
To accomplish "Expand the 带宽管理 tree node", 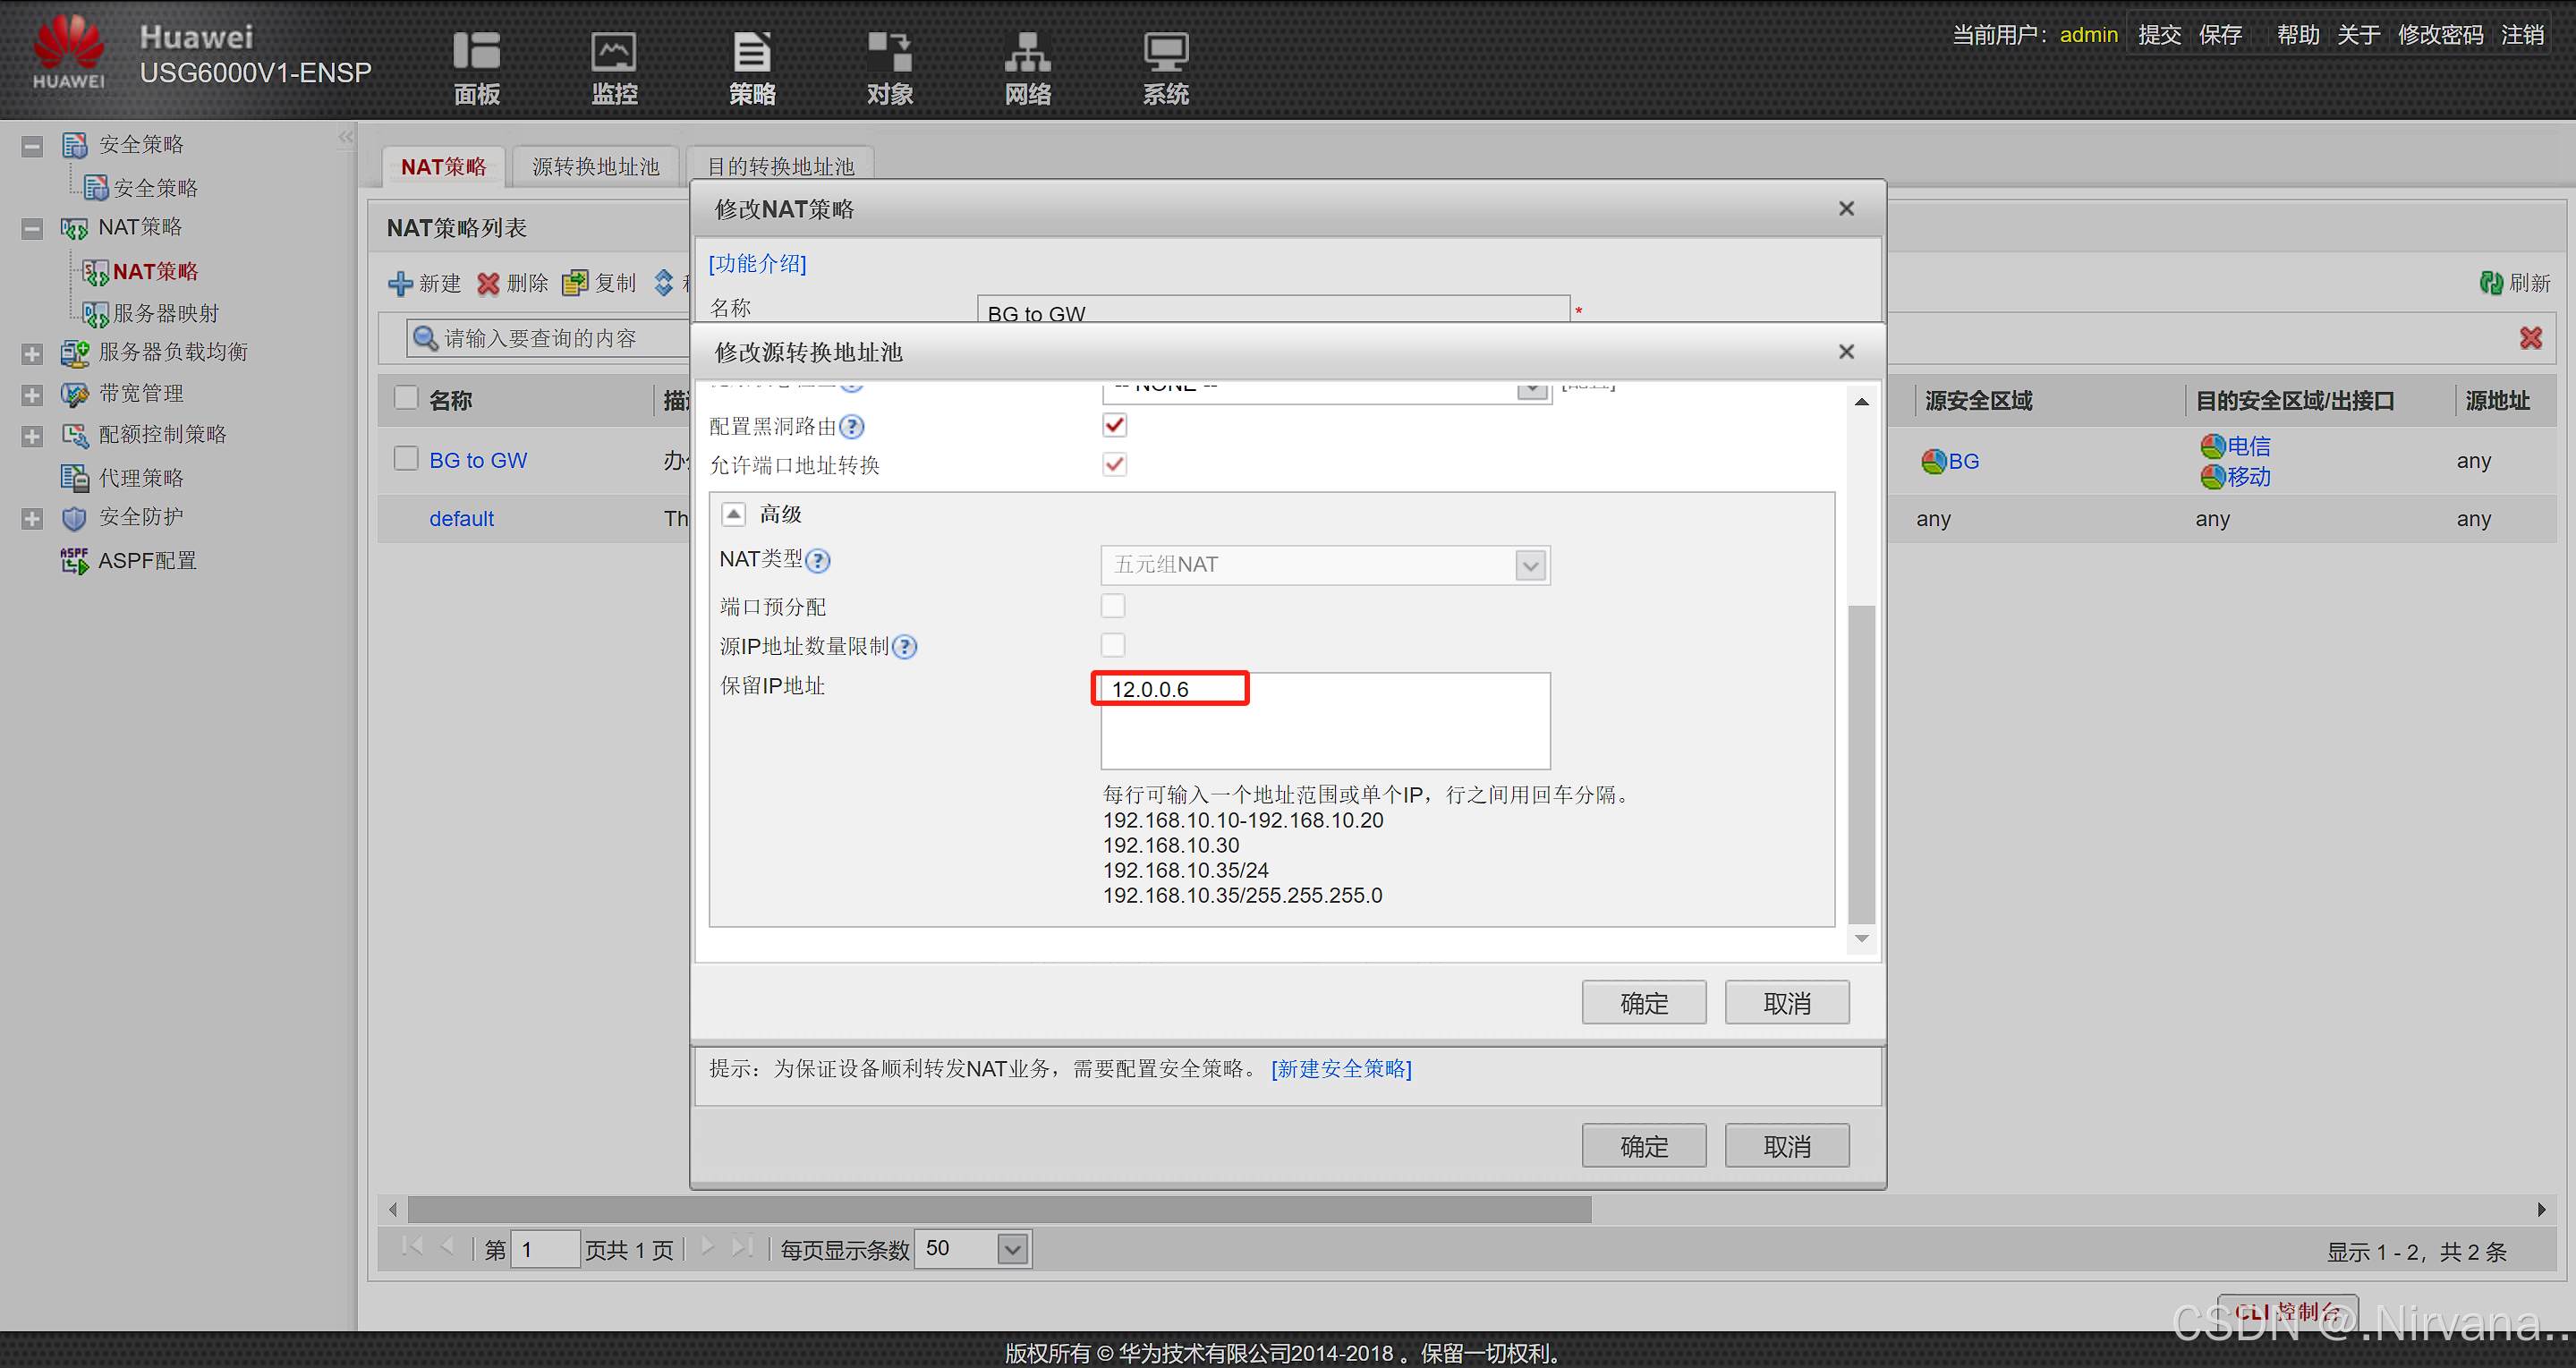I will 32,395.
